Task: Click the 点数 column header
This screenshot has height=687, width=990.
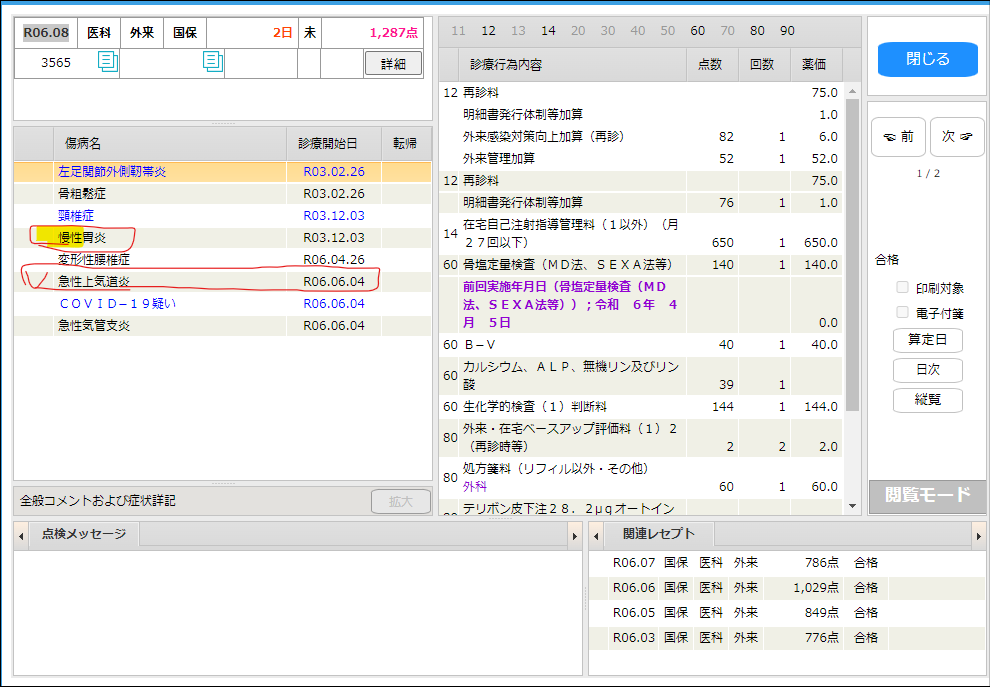Action: tap(712, 64)
